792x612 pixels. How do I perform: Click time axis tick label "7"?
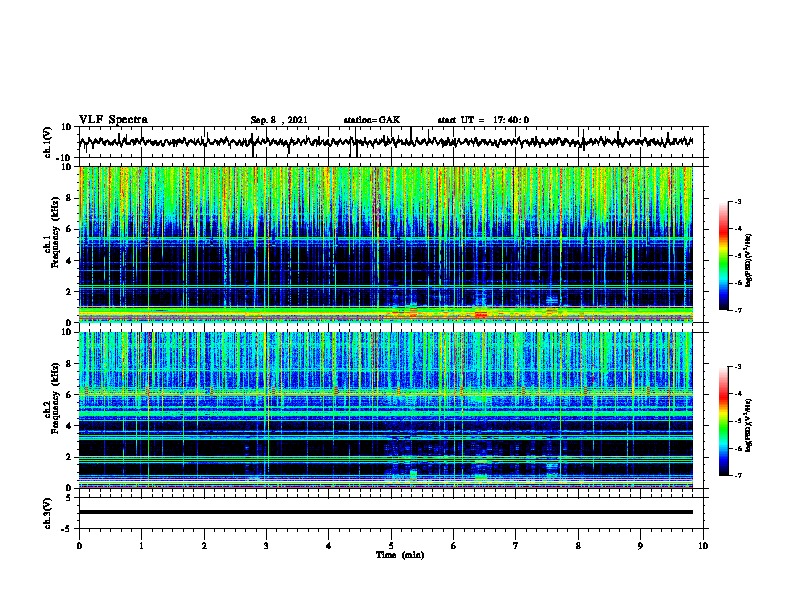(516, 545)
